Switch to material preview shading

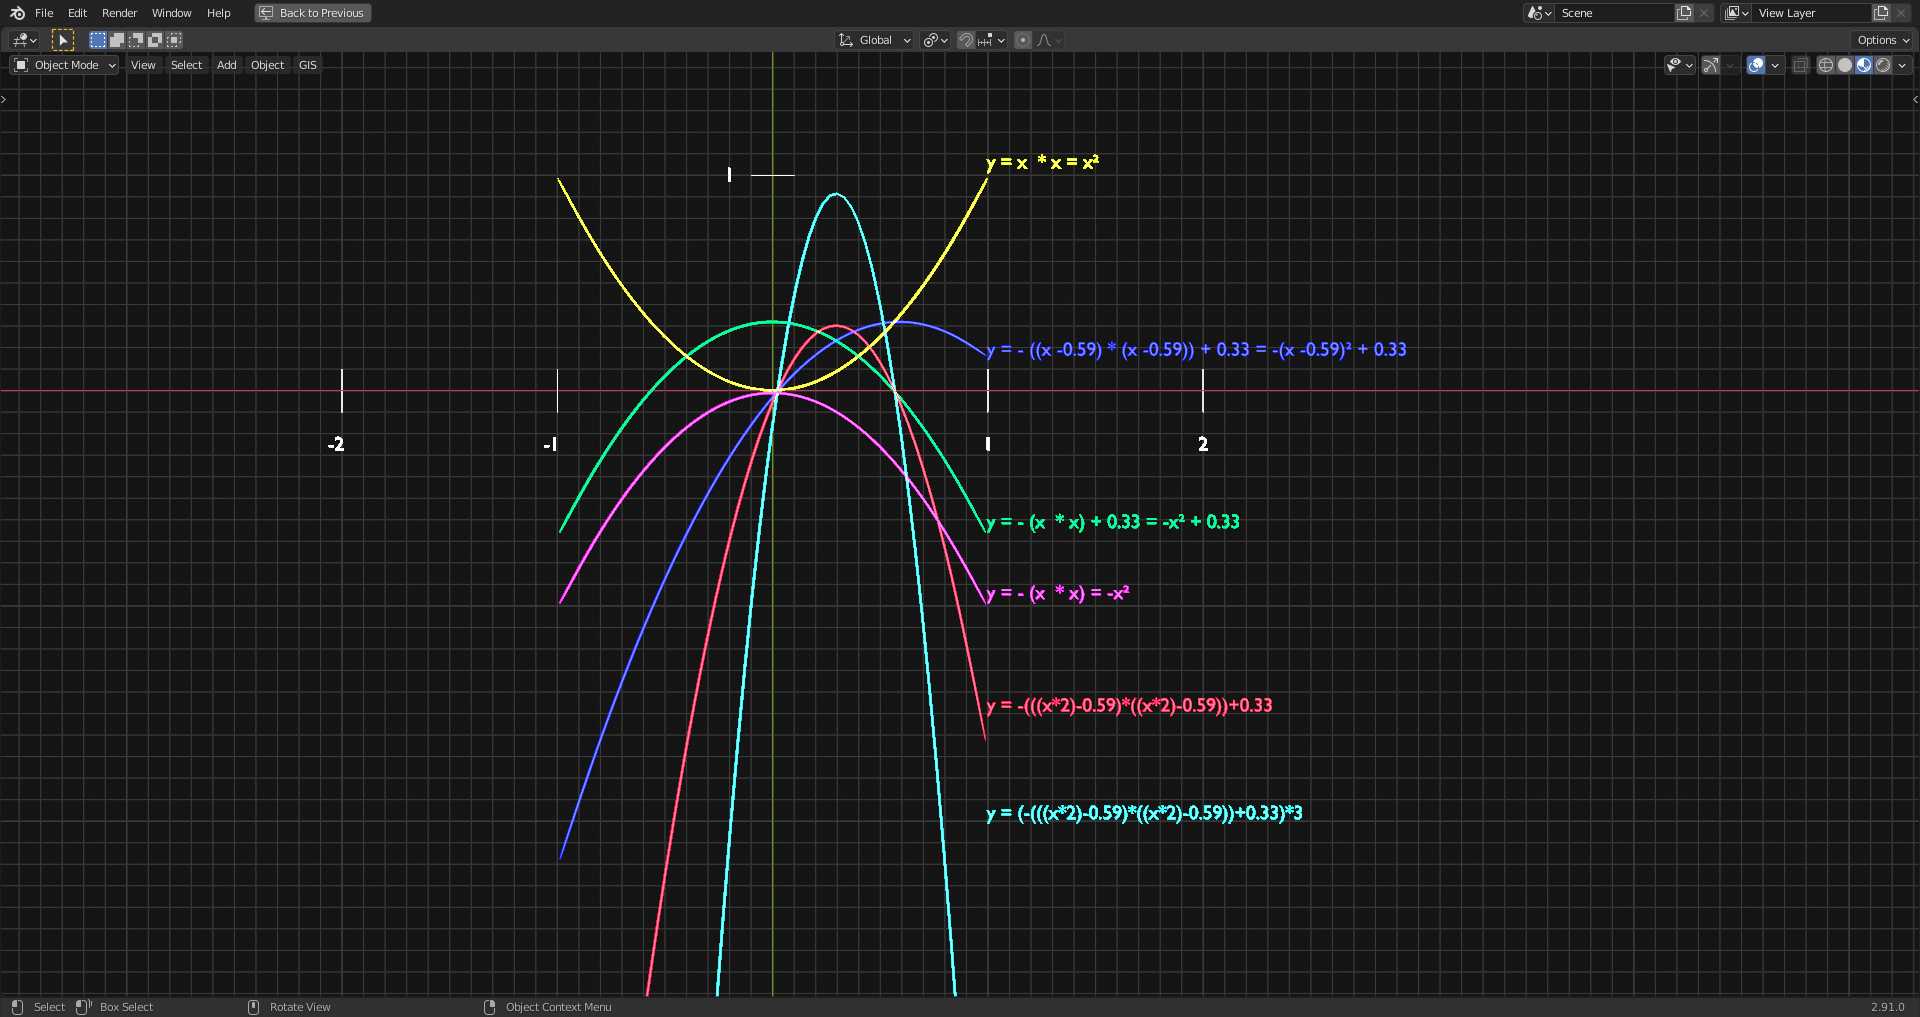1862,65
